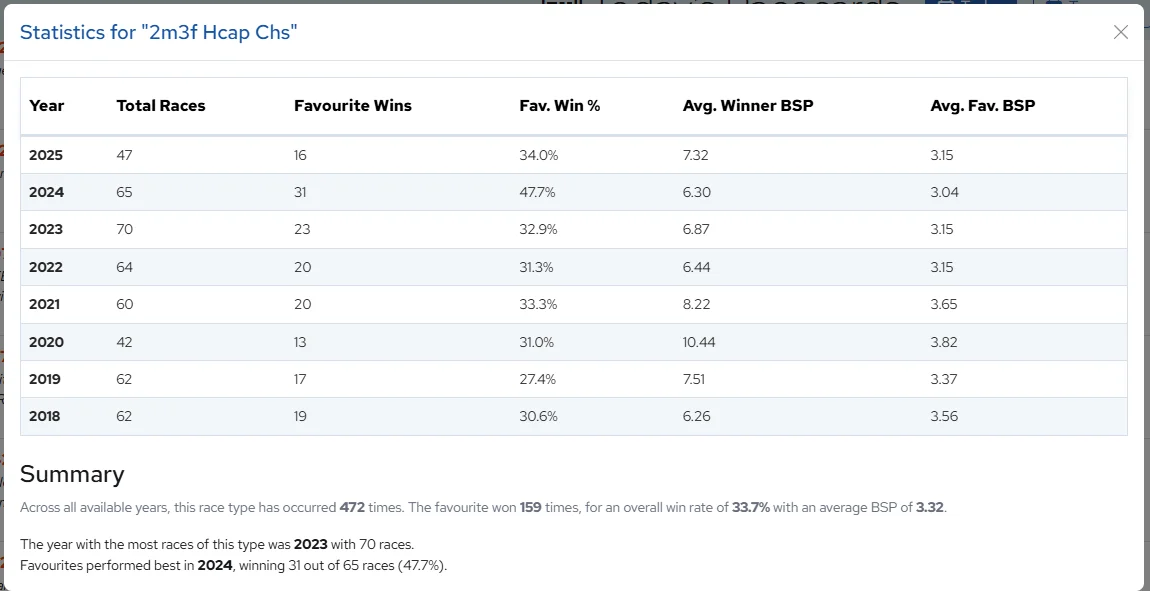Select the 2023 year row label
Viewport: 1150px width, 591px height.
pos(46,229)
